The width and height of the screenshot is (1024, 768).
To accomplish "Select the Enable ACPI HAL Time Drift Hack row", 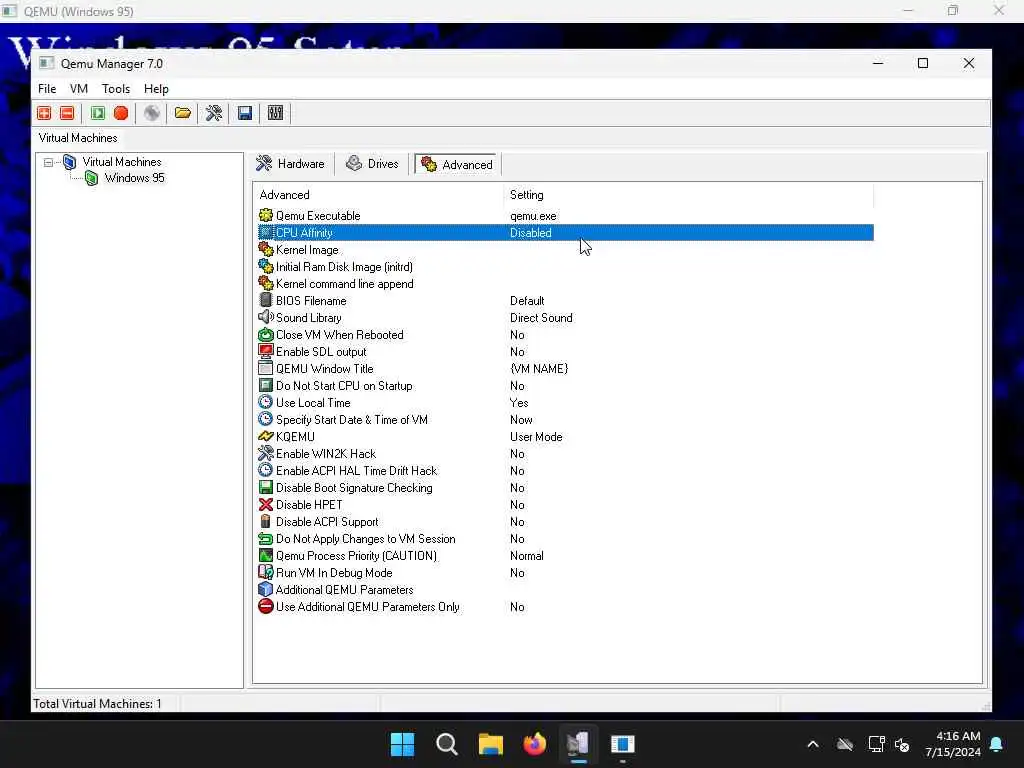I will pos(566,470).
